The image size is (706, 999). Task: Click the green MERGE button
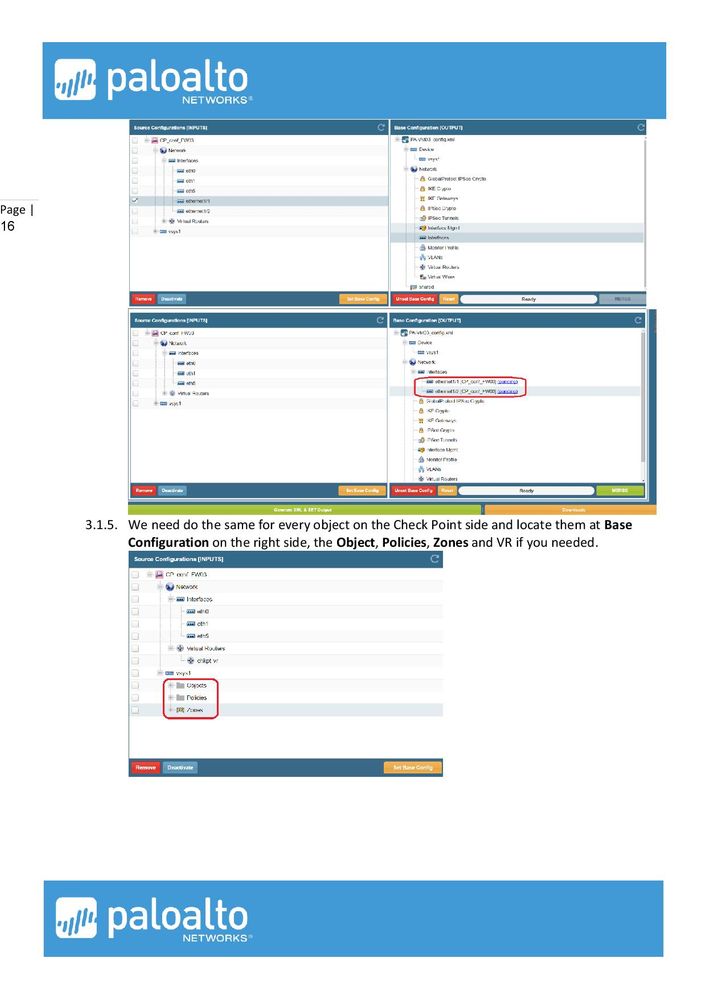click(x=620, y=491)
